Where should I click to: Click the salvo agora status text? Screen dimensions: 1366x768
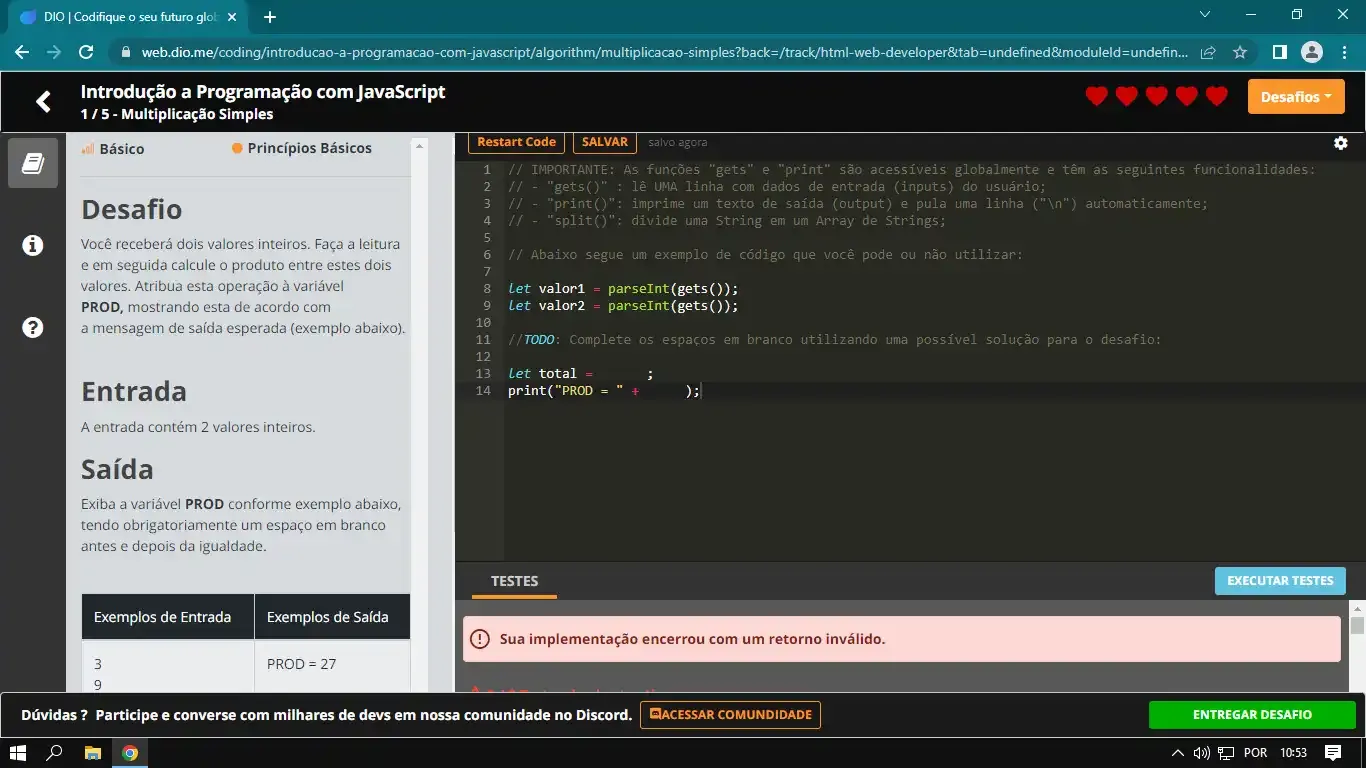point(677,143)
